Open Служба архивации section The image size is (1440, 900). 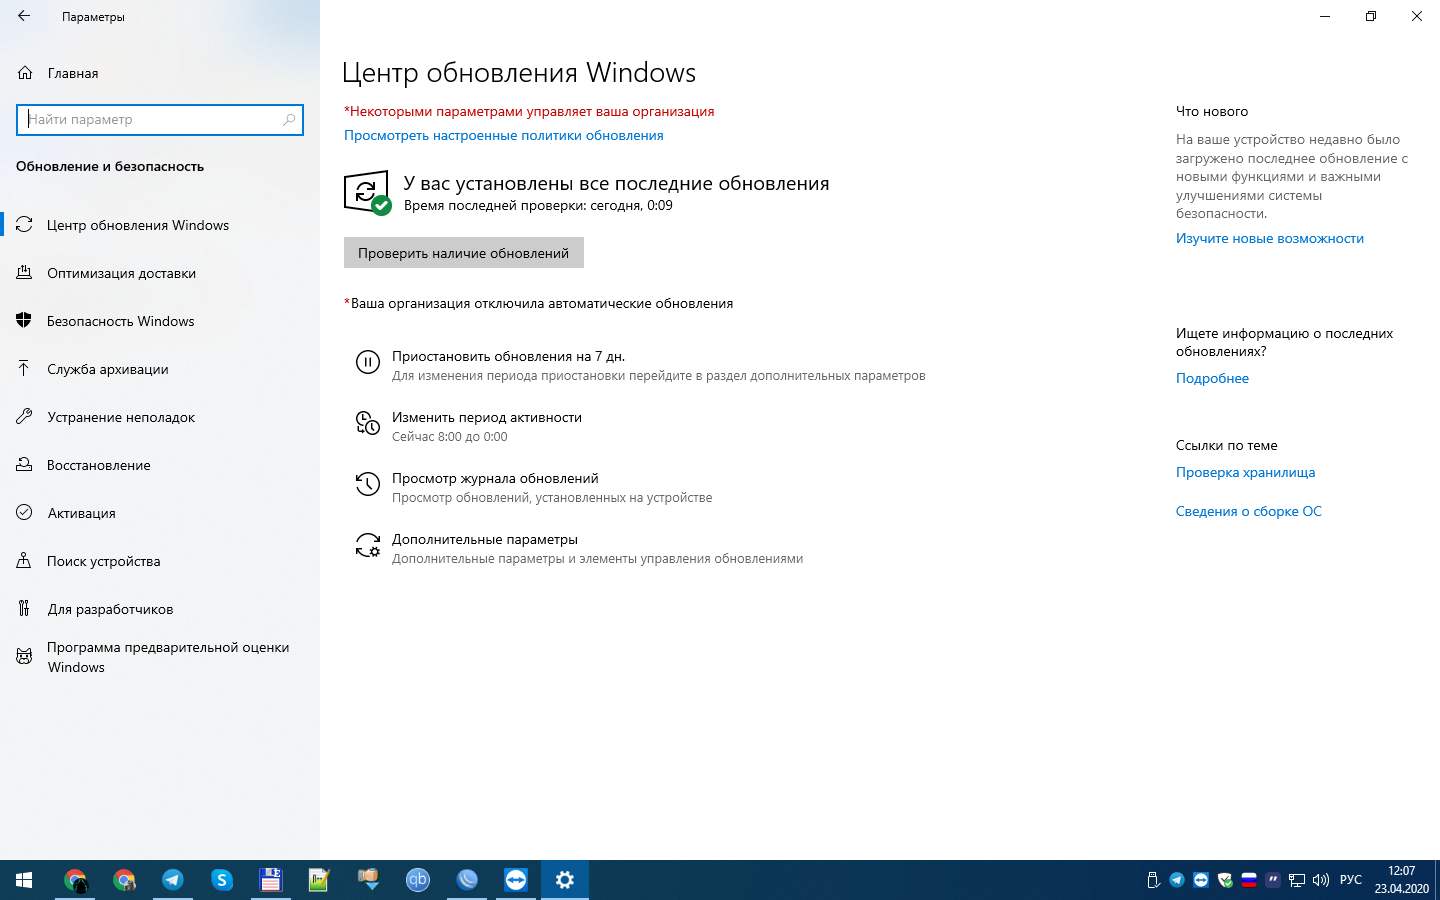[160, 369]
